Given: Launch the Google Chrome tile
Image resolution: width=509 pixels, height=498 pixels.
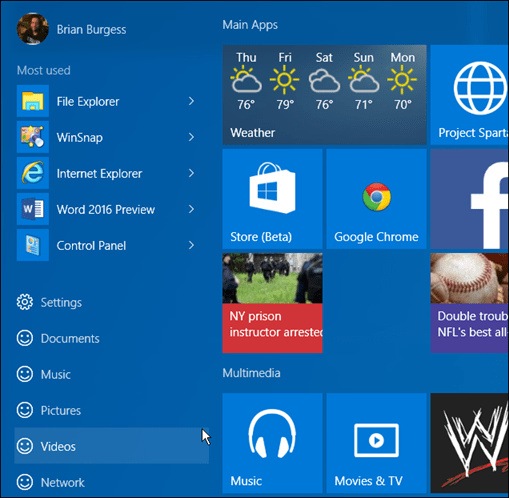Looking at the screenshot, I should coord(376,199).
